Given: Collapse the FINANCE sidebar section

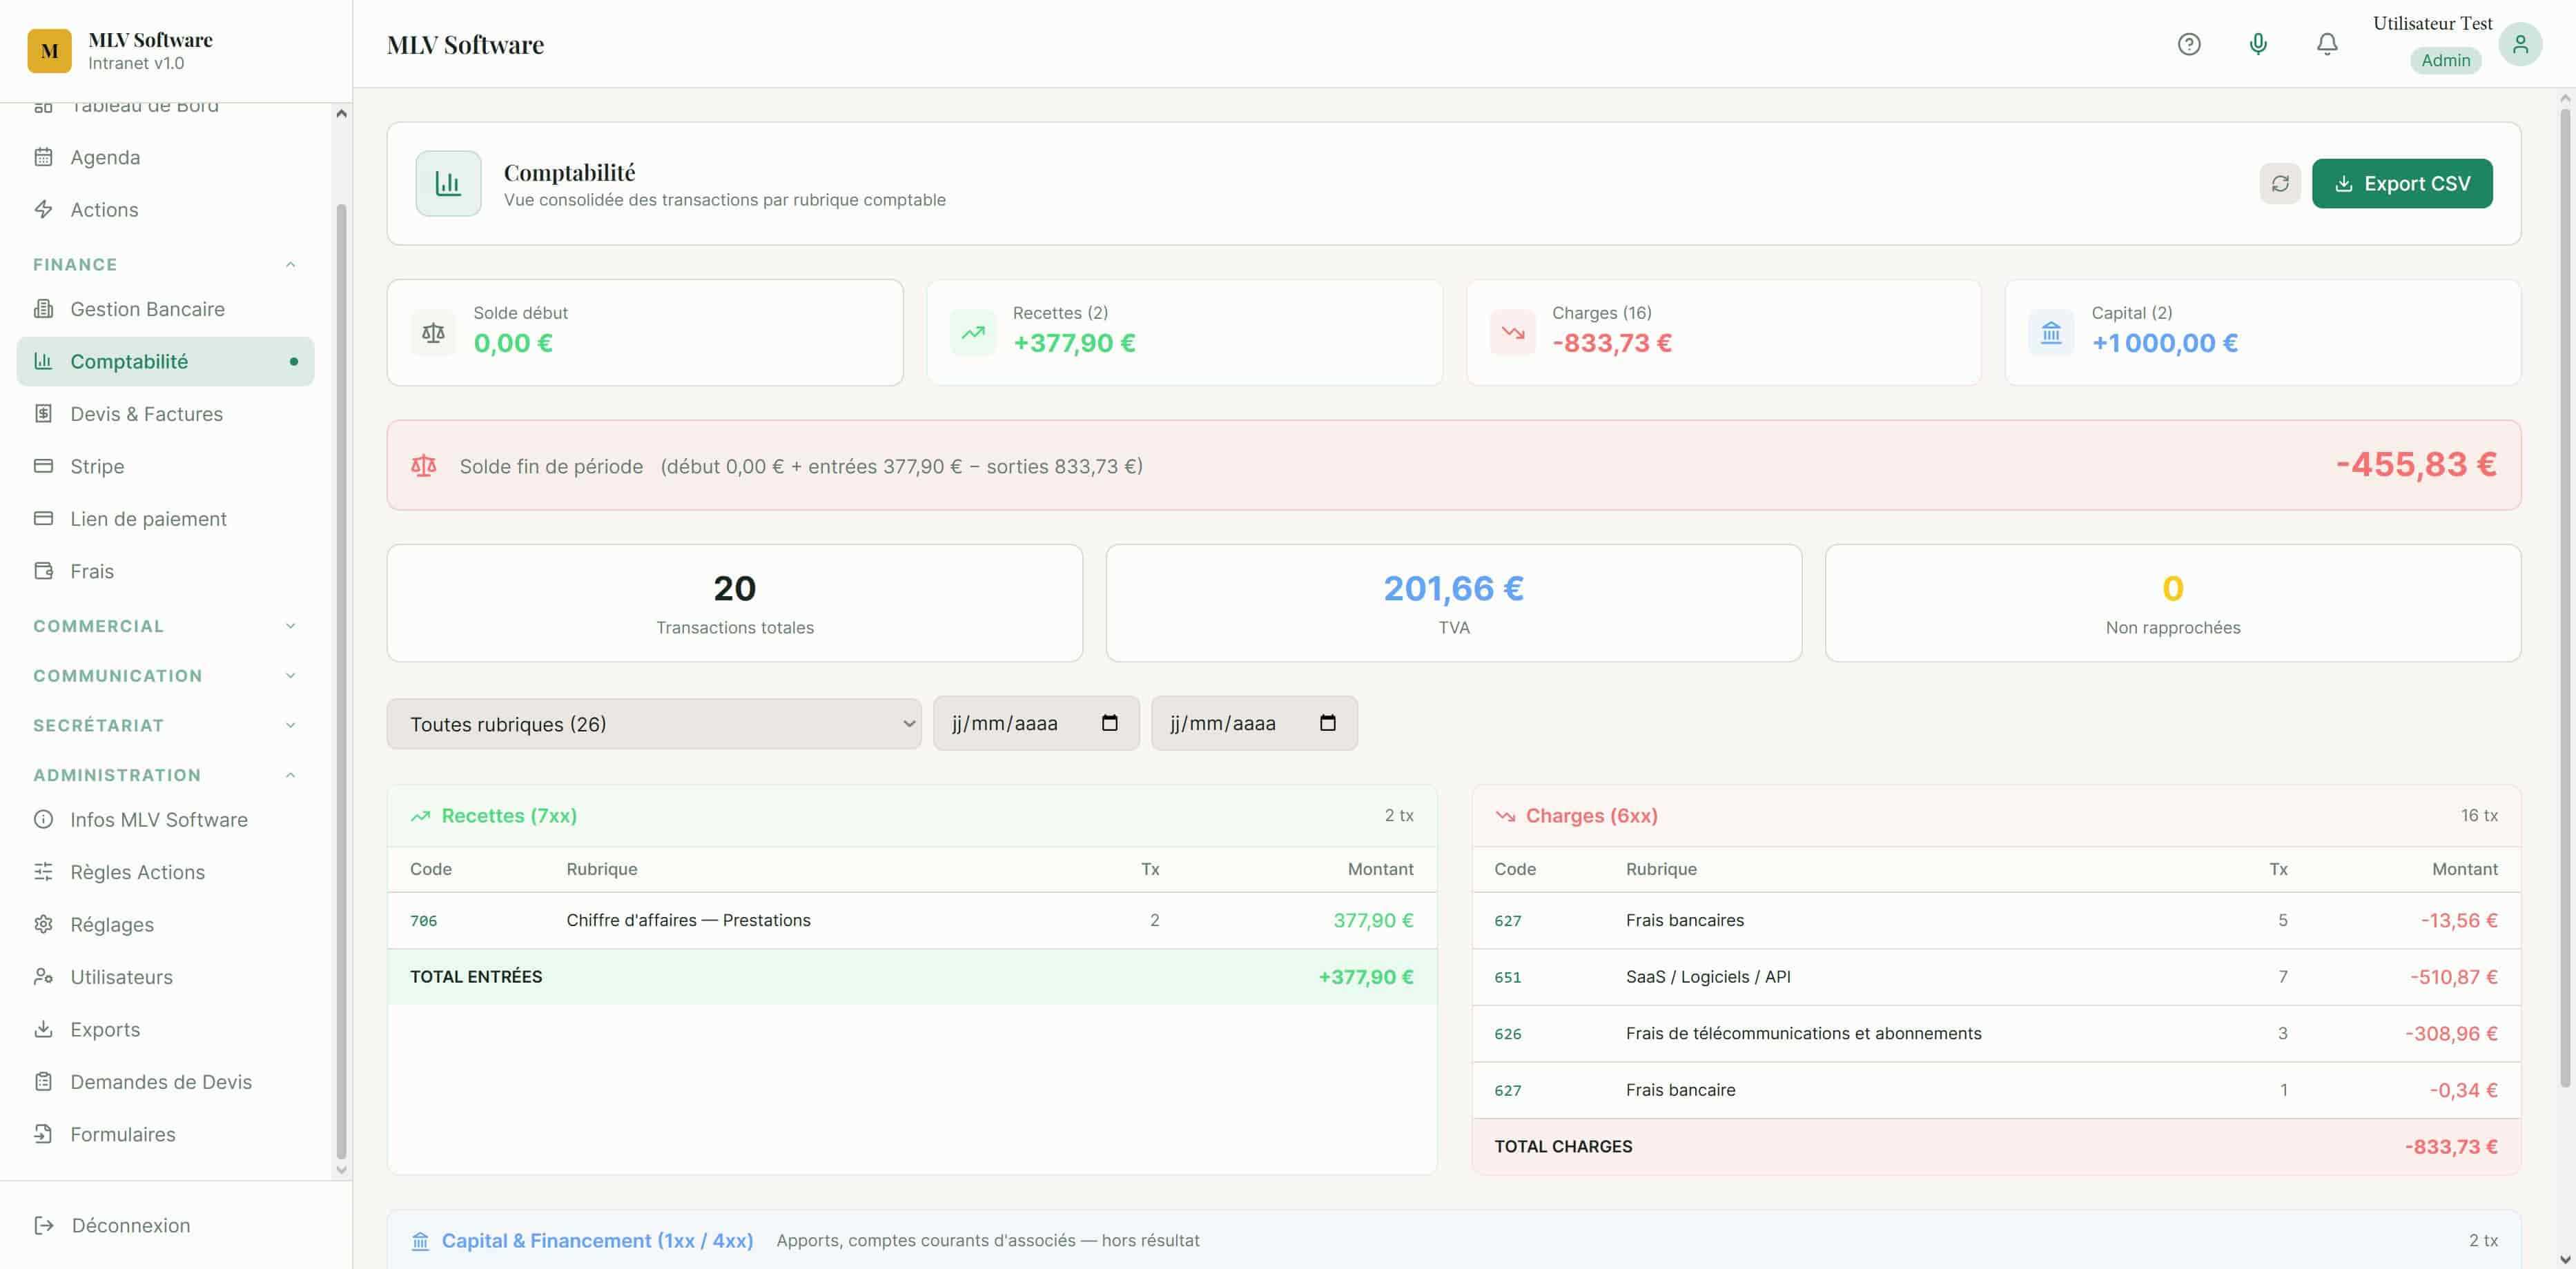Looking at the screenshot, I should (x=165, y=264).
